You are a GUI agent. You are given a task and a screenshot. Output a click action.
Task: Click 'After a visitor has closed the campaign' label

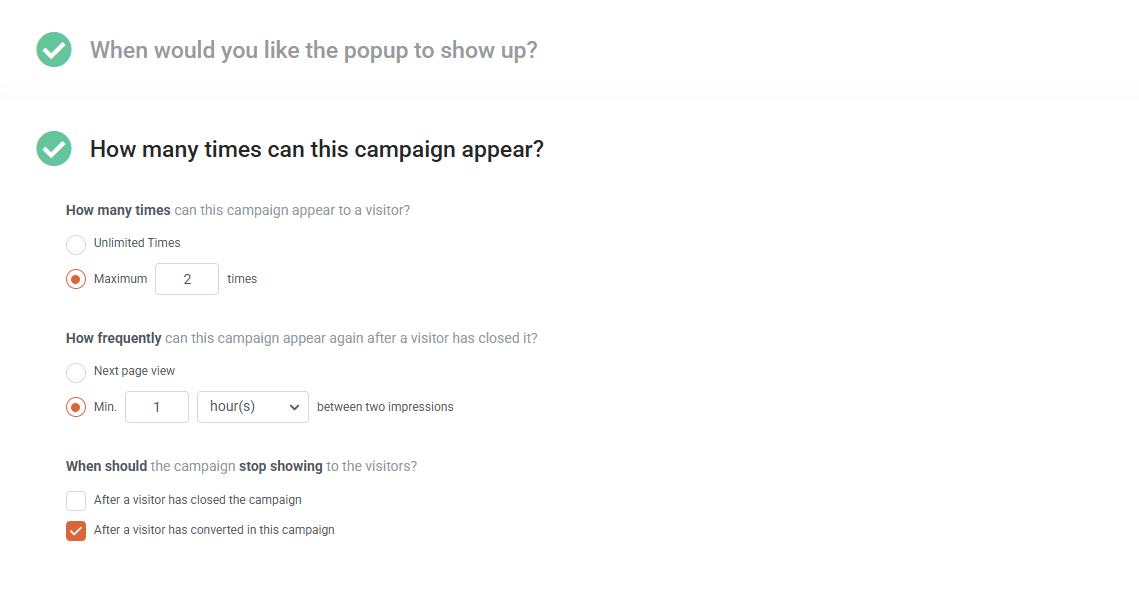point(198,500)
